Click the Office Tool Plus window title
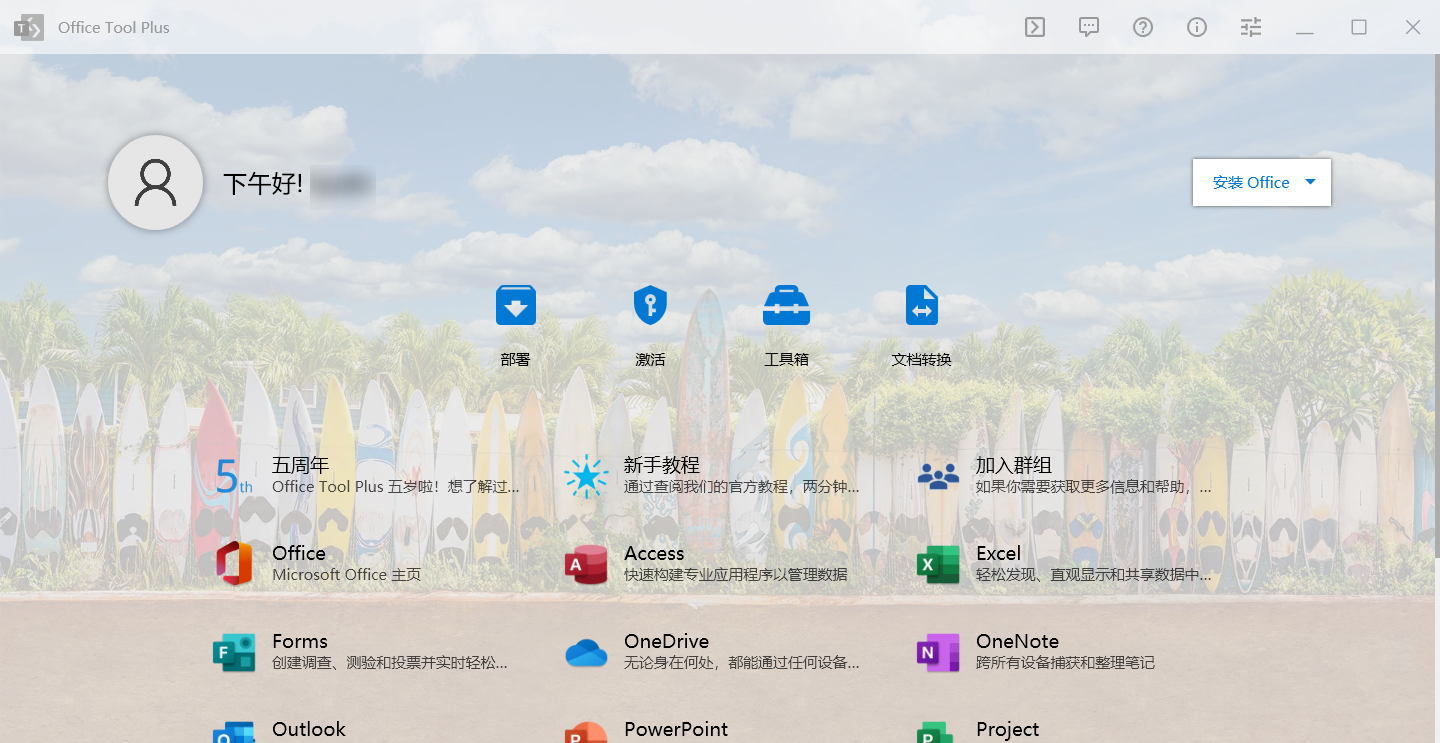The height and width of the screenshot is (743, 1440). click(114, 27)
